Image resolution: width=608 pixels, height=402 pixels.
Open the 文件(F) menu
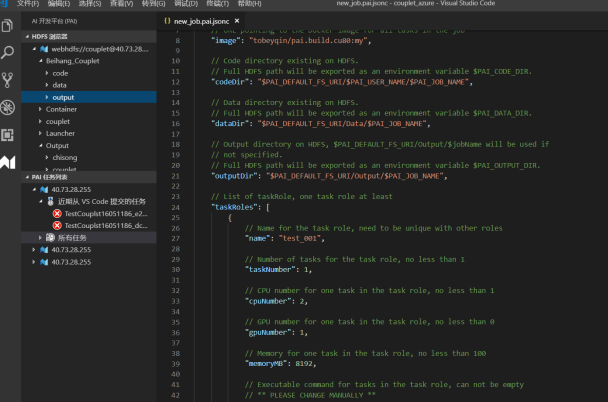click(x=28, y=3)
